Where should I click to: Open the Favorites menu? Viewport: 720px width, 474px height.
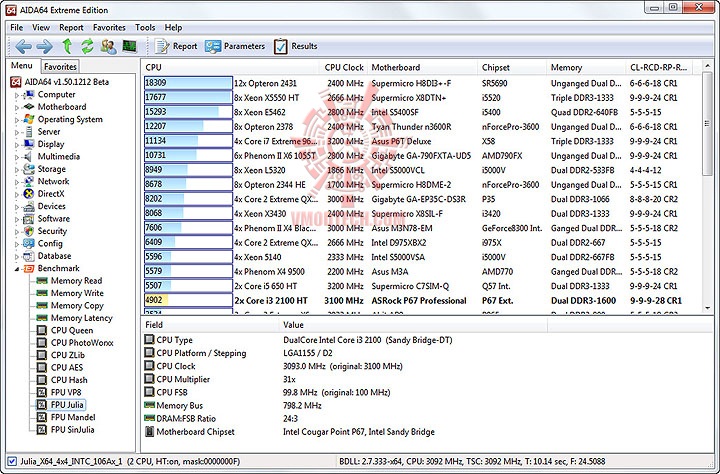pyautogui.click(x=109, y=28)
